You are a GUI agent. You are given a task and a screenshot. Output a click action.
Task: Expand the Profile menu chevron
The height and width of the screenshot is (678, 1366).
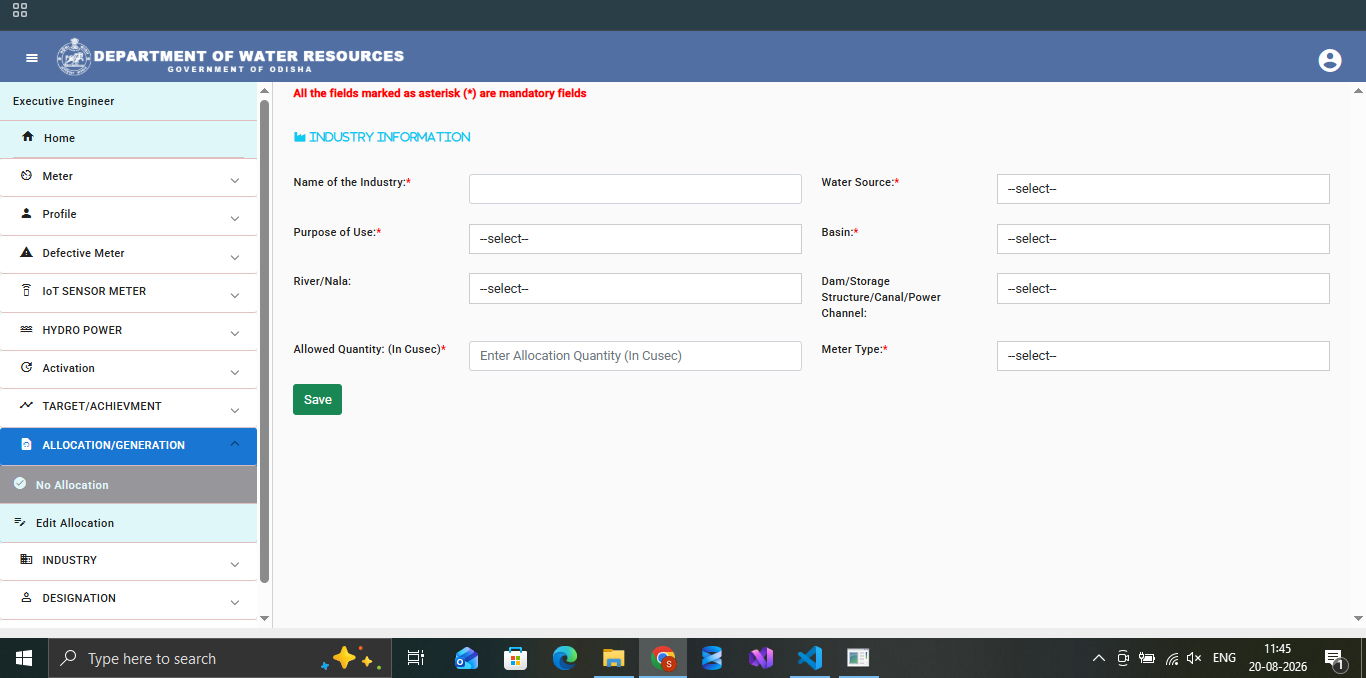pyautogui.click(x=235, y=218)
